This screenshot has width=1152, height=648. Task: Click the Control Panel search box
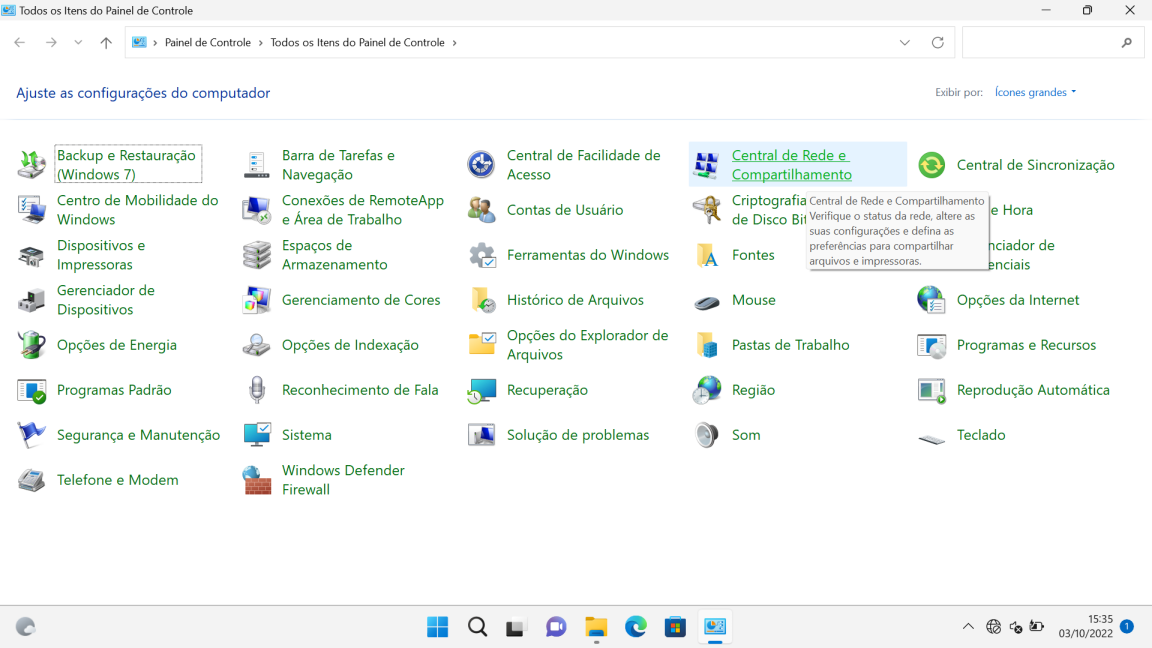1040,43
